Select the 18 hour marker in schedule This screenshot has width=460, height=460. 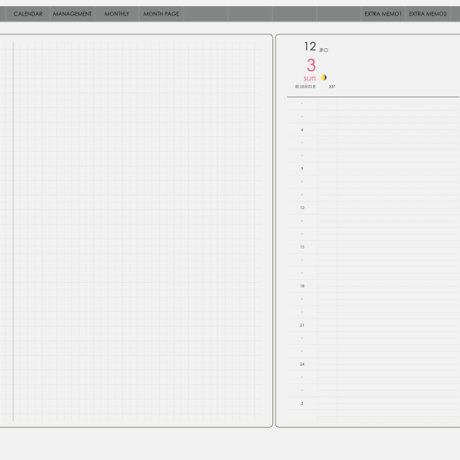click(x=302, y=286)
